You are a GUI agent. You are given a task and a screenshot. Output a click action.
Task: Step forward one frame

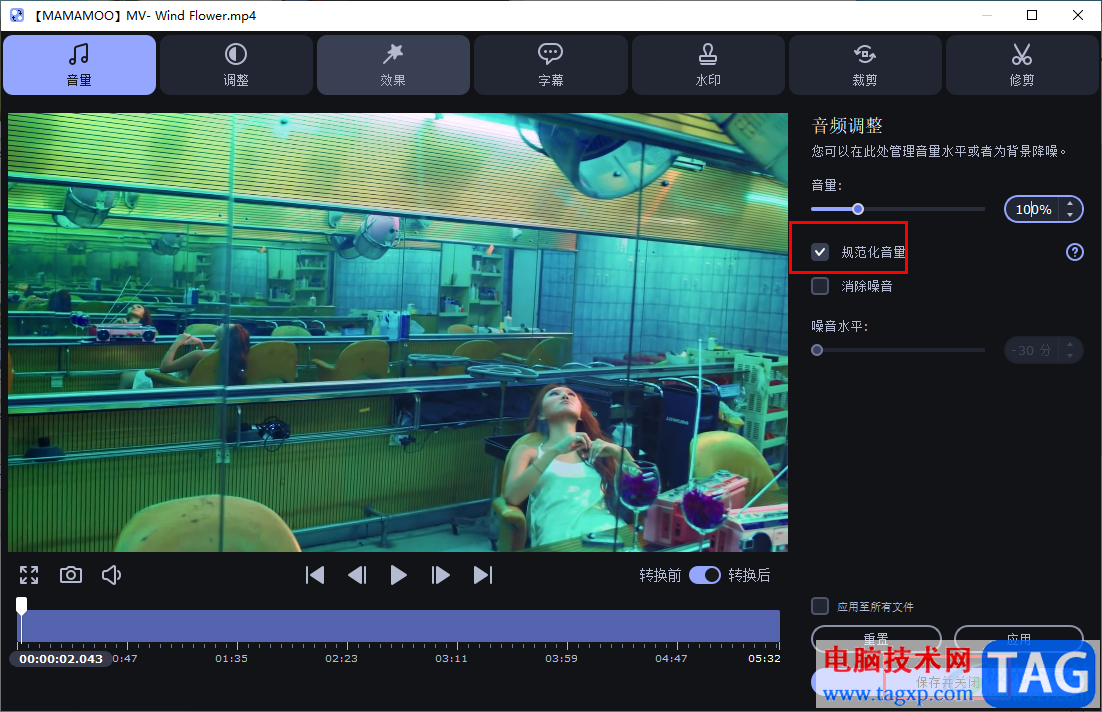pyautogui.click(x=441, y=575)
